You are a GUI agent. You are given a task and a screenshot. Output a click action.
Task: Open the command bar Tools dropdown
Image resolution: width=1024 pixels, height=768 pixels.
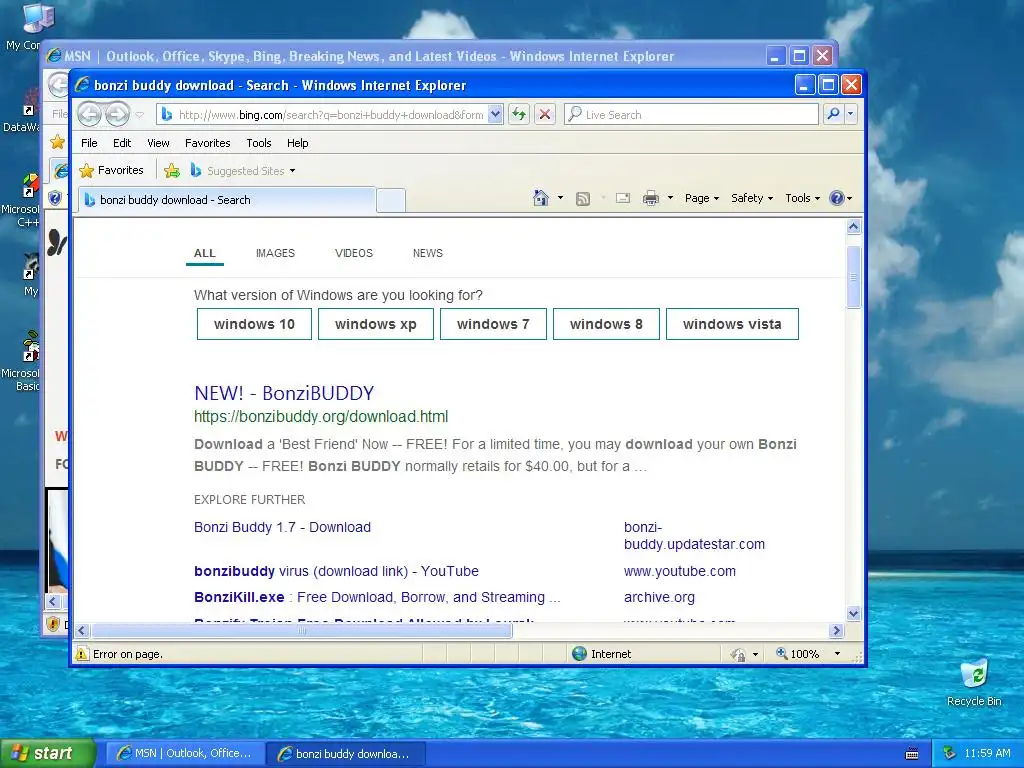coord(802,198)
